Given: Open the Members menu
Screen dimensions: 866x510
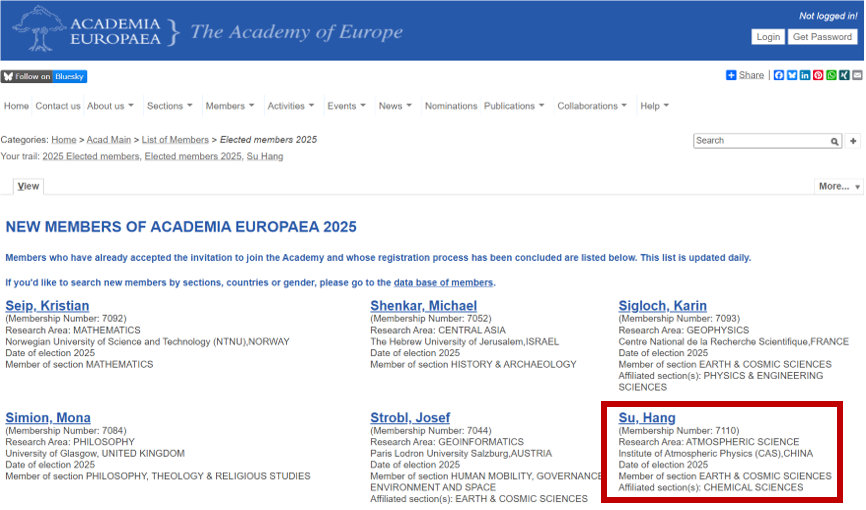Looking at the screenshot, I should coord(229,106).
